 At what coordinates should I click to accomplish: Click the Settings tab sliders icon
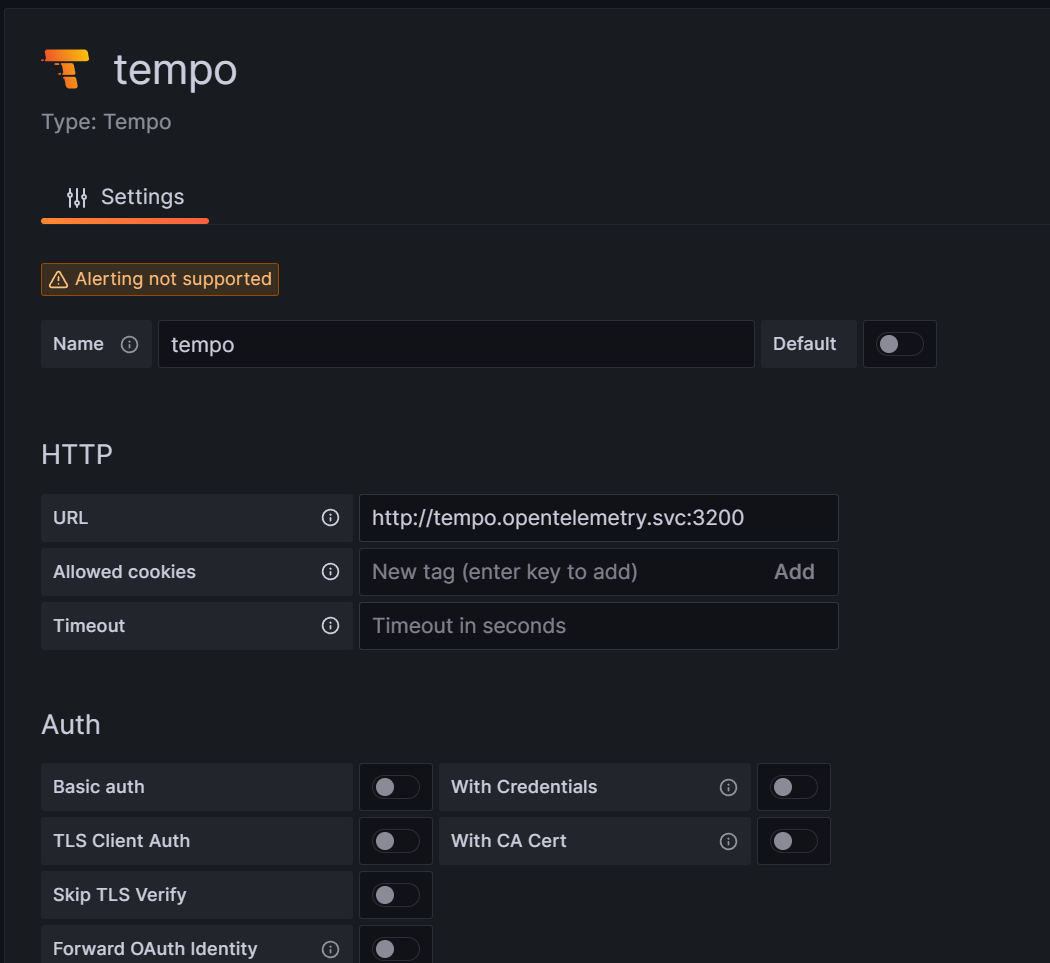pyautogui.click(x=77, y=198)
